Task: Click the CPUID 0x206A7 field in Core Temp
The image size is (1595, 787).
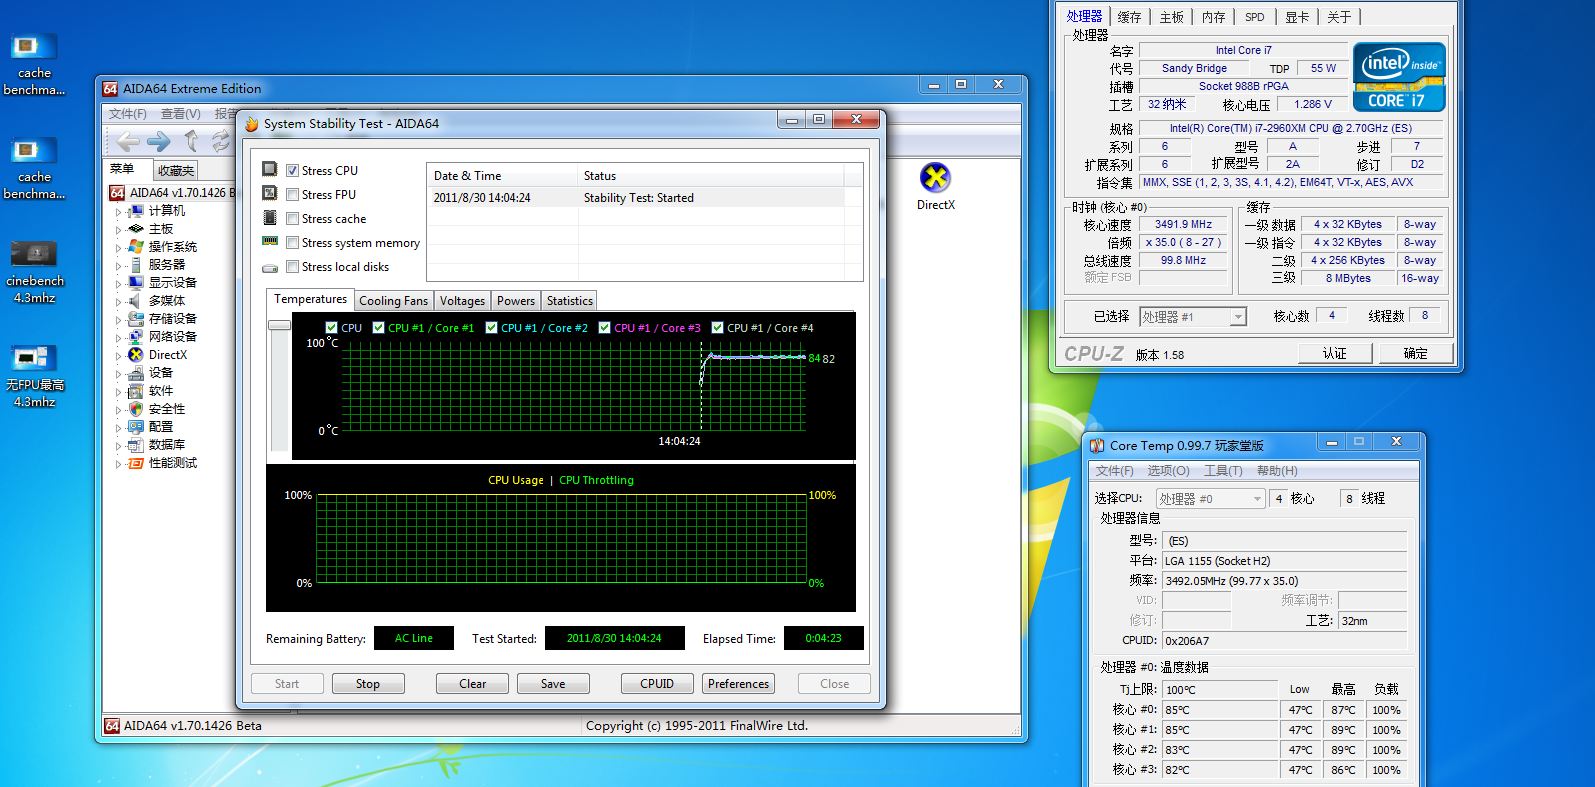Action: [x=1284, y=641]
